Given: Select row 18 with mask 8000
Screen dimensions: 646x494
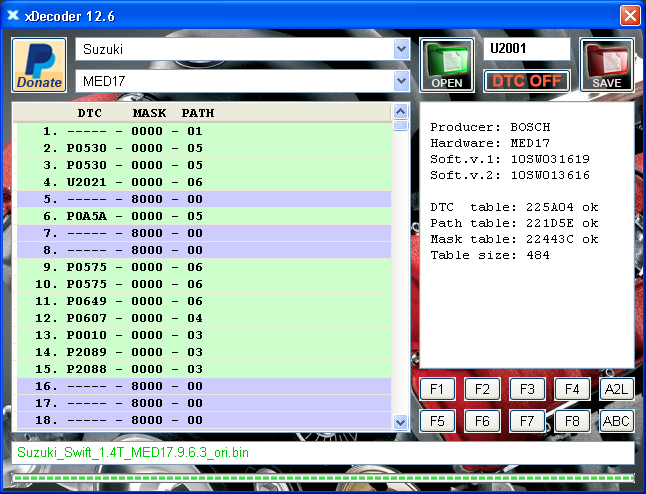Looking at the screenshot, I should click(204, 420).
